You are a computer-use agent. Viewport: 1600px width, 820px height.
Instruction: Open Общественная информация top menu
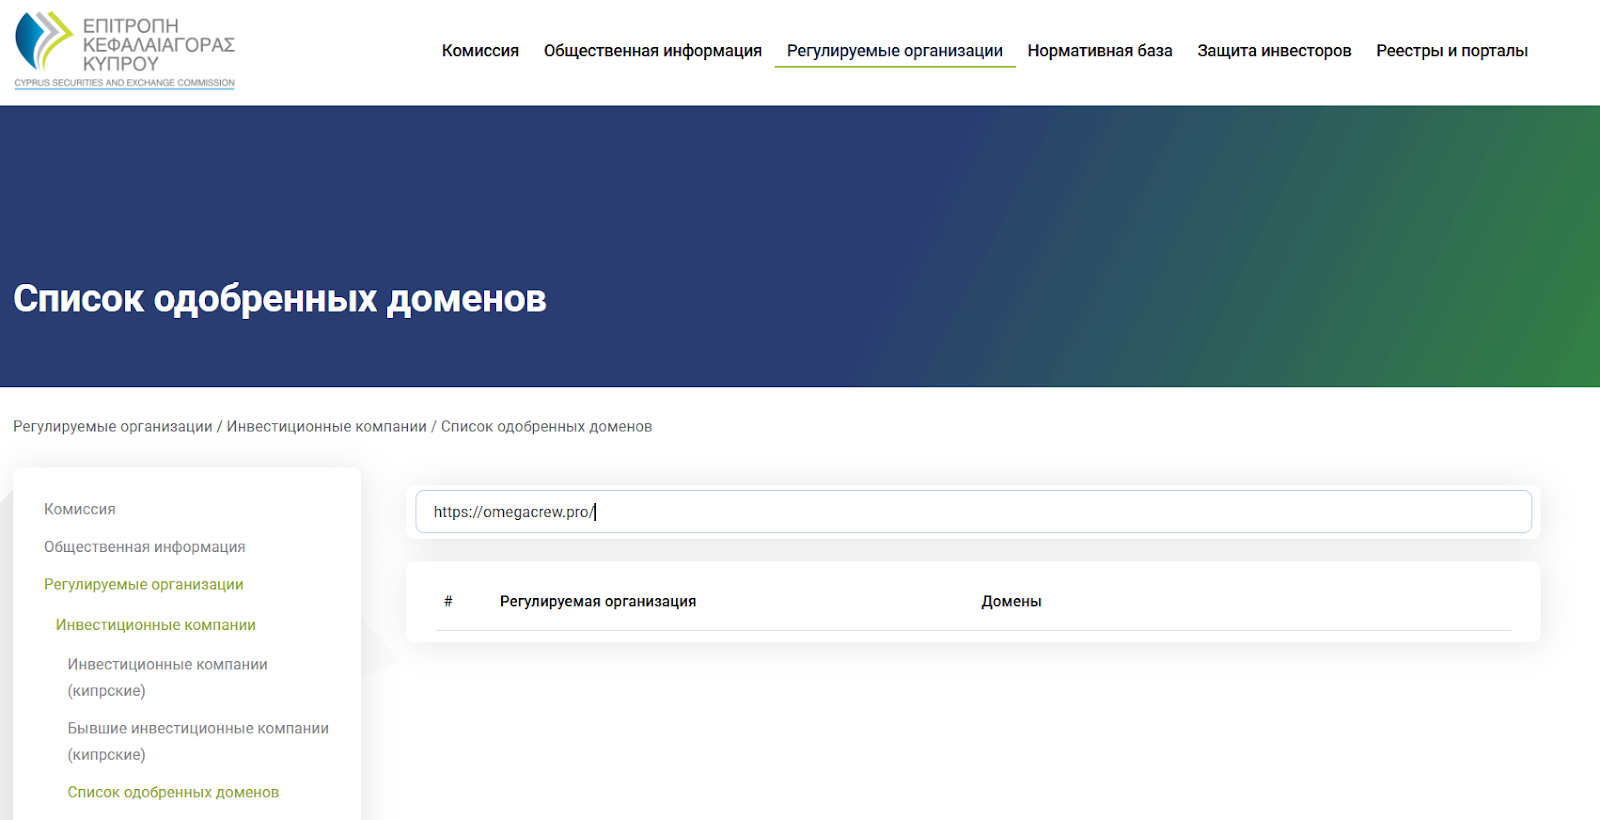click(x=653, y=50)
